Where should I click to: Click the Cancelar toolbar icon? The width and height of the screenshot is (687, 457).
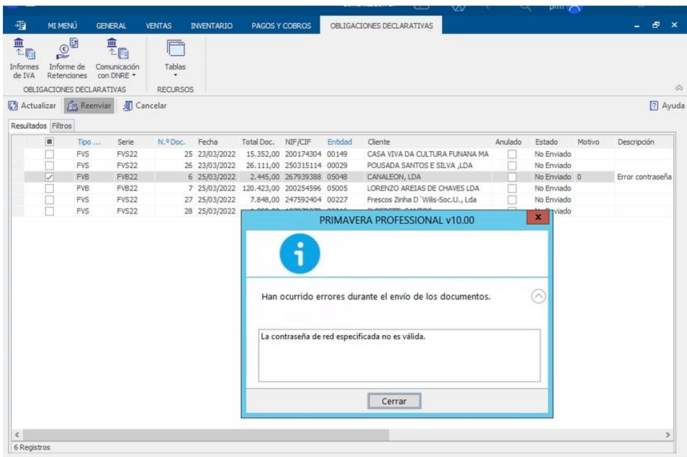click(x=128, y=105)
